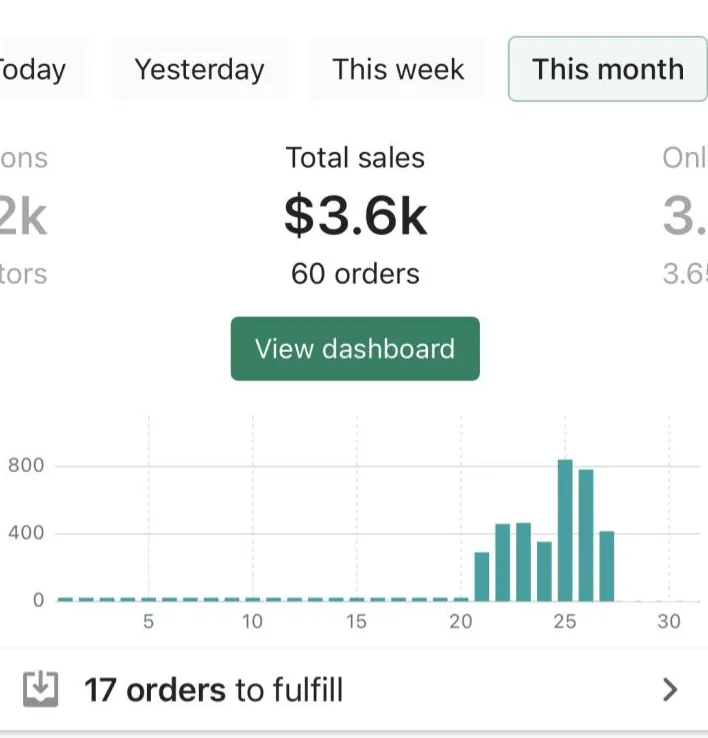
Task: Tap the Total sales $3.6k figure
Action: [355, 217]
